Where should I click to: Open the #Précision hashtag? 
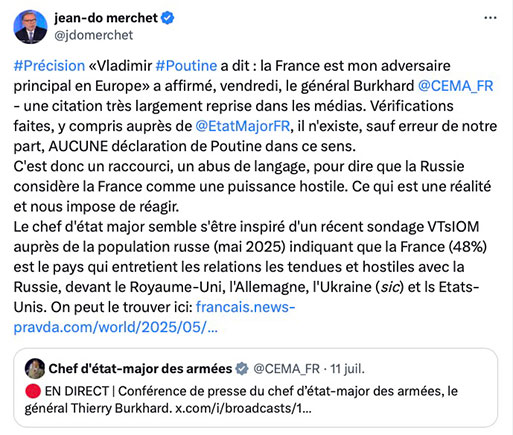[x=49, y=66]
